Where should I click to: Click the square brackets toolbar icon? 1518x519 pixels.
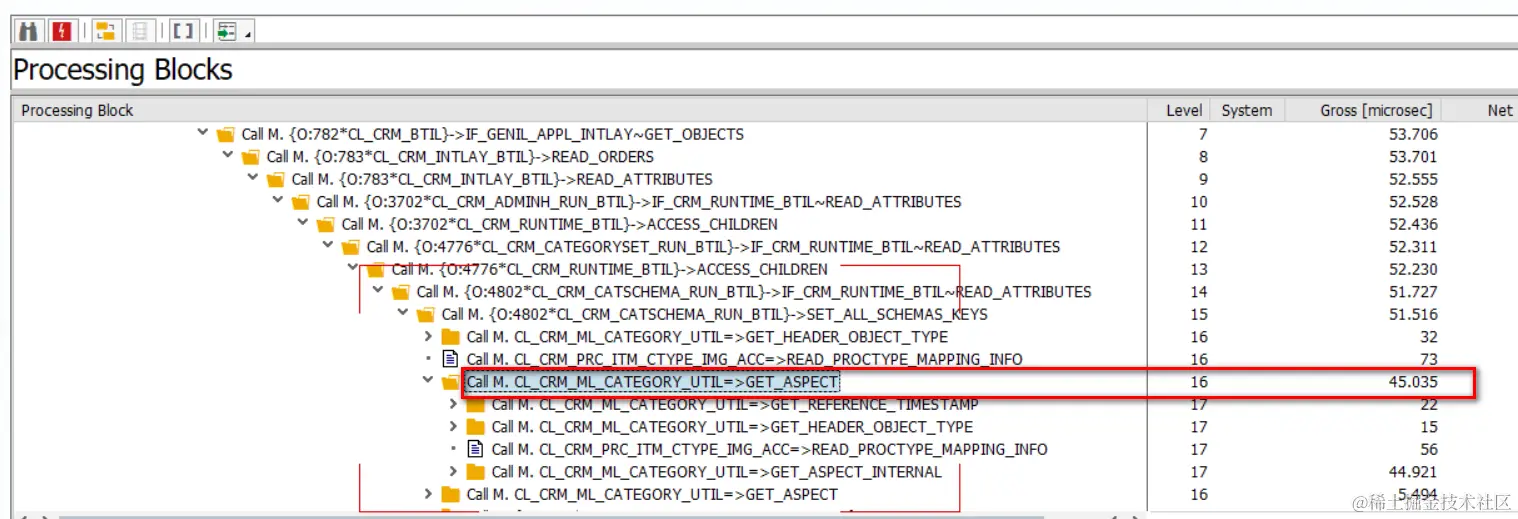183,31
